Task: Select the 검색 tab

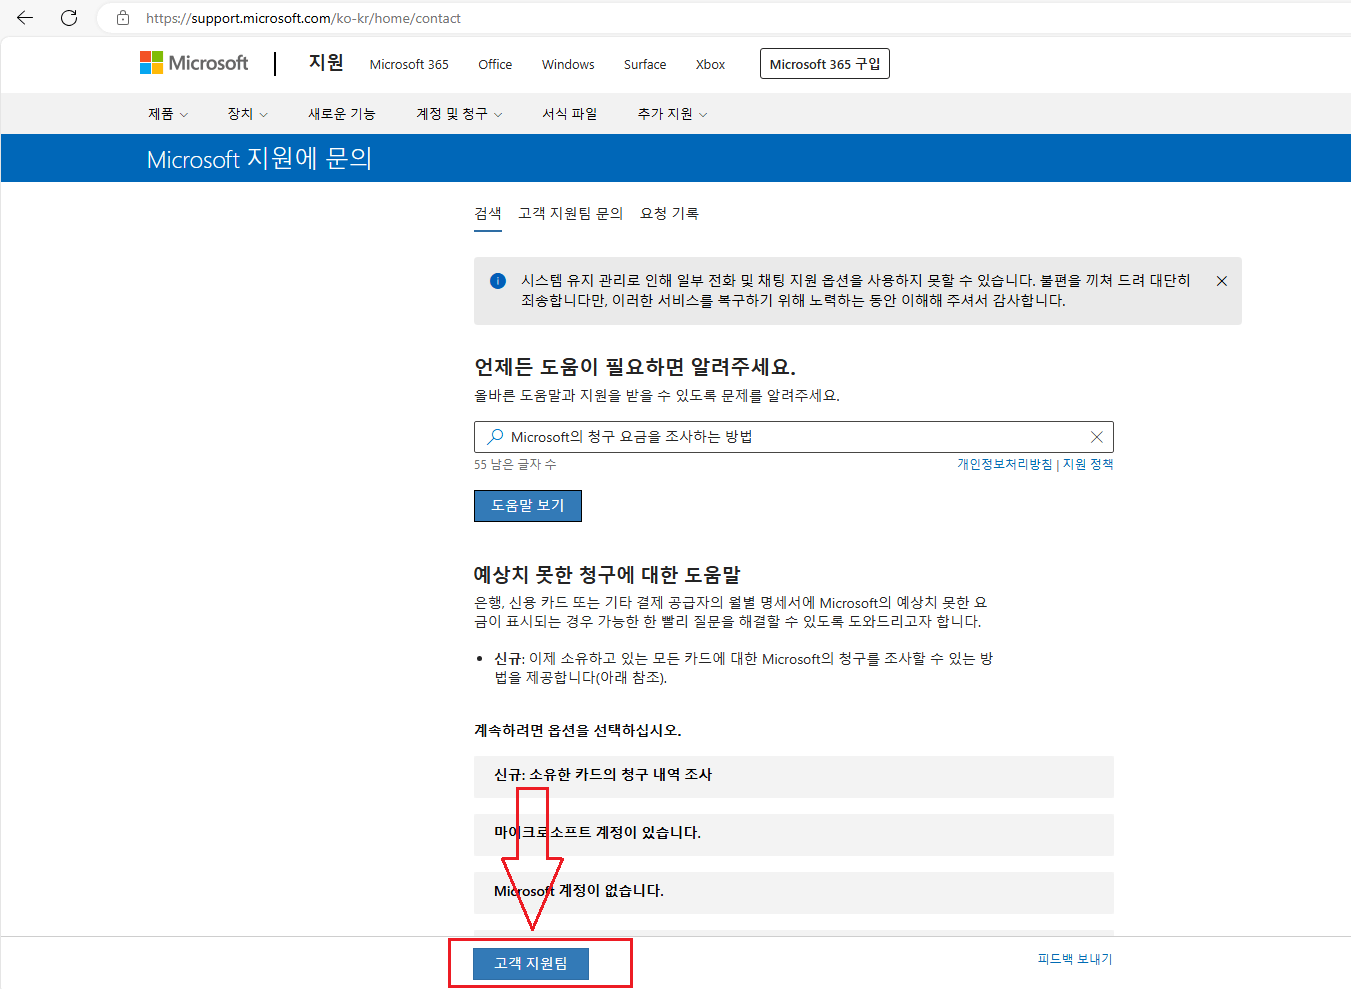Action: (x=488, y=214)
